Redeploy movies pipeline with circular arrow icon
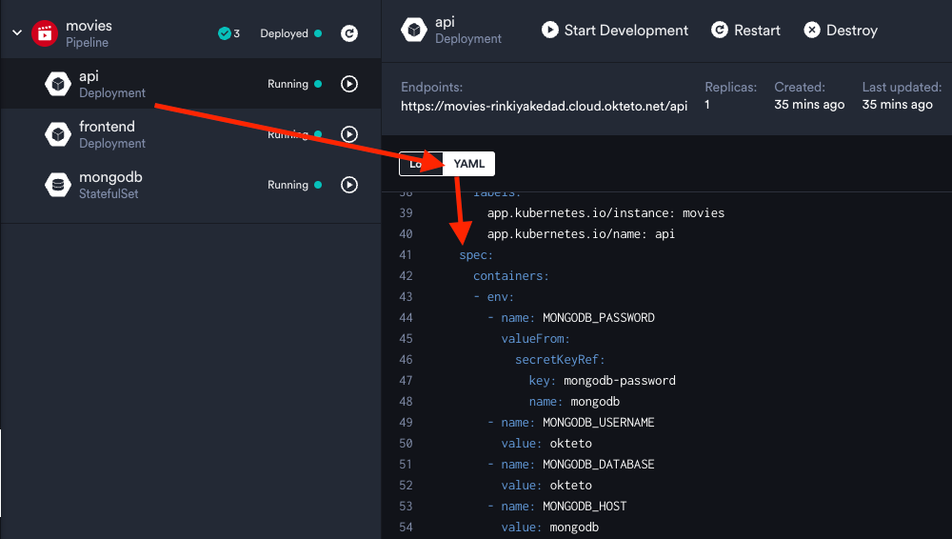Viewport: 952px width, 539px height. point(349,33)
